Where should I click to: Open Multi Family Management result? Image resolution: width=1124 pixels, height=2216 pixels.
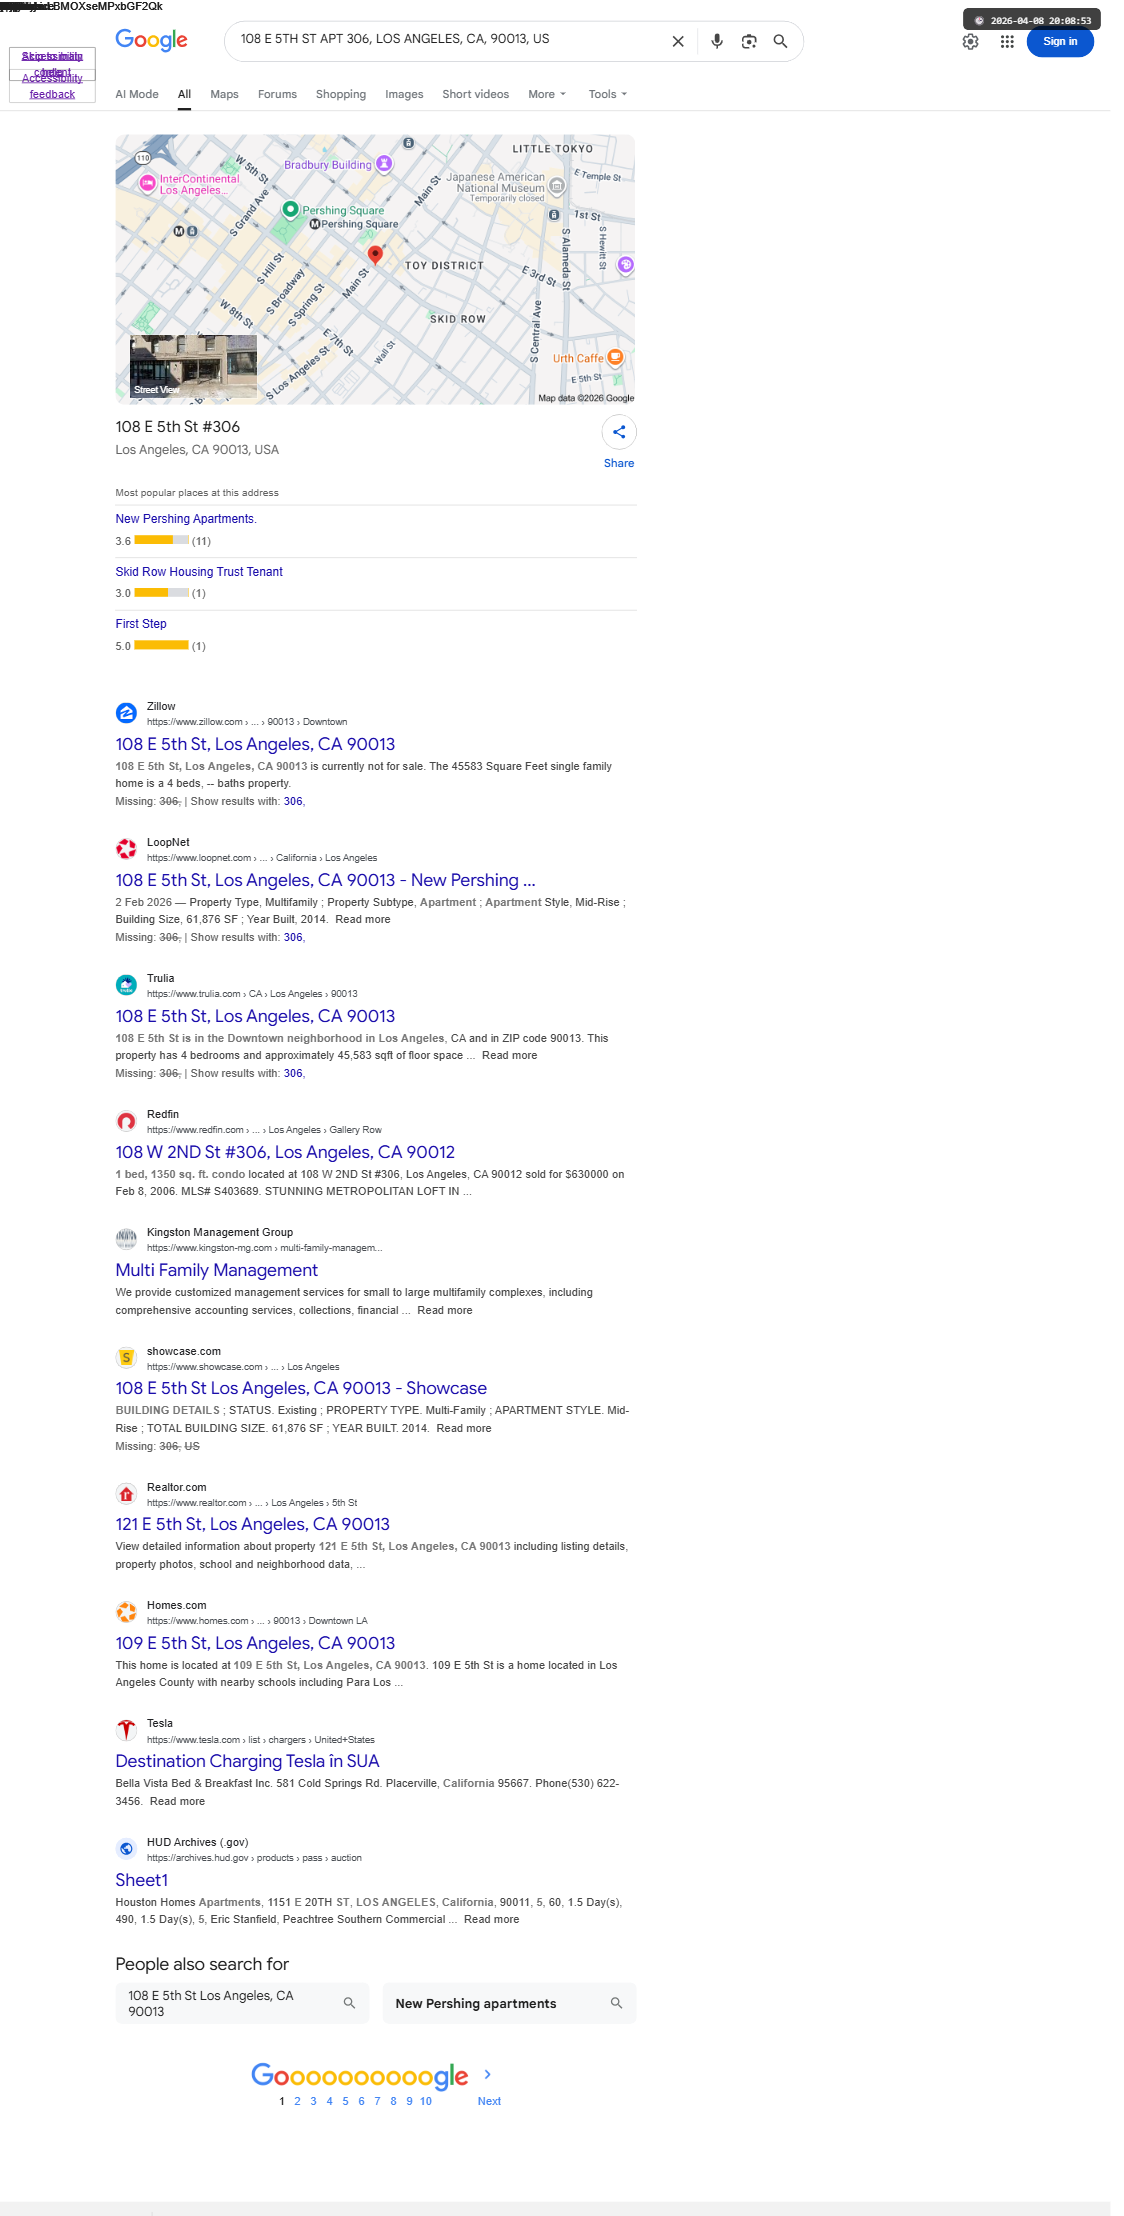pyautogui.click(x=217, y=1270)
